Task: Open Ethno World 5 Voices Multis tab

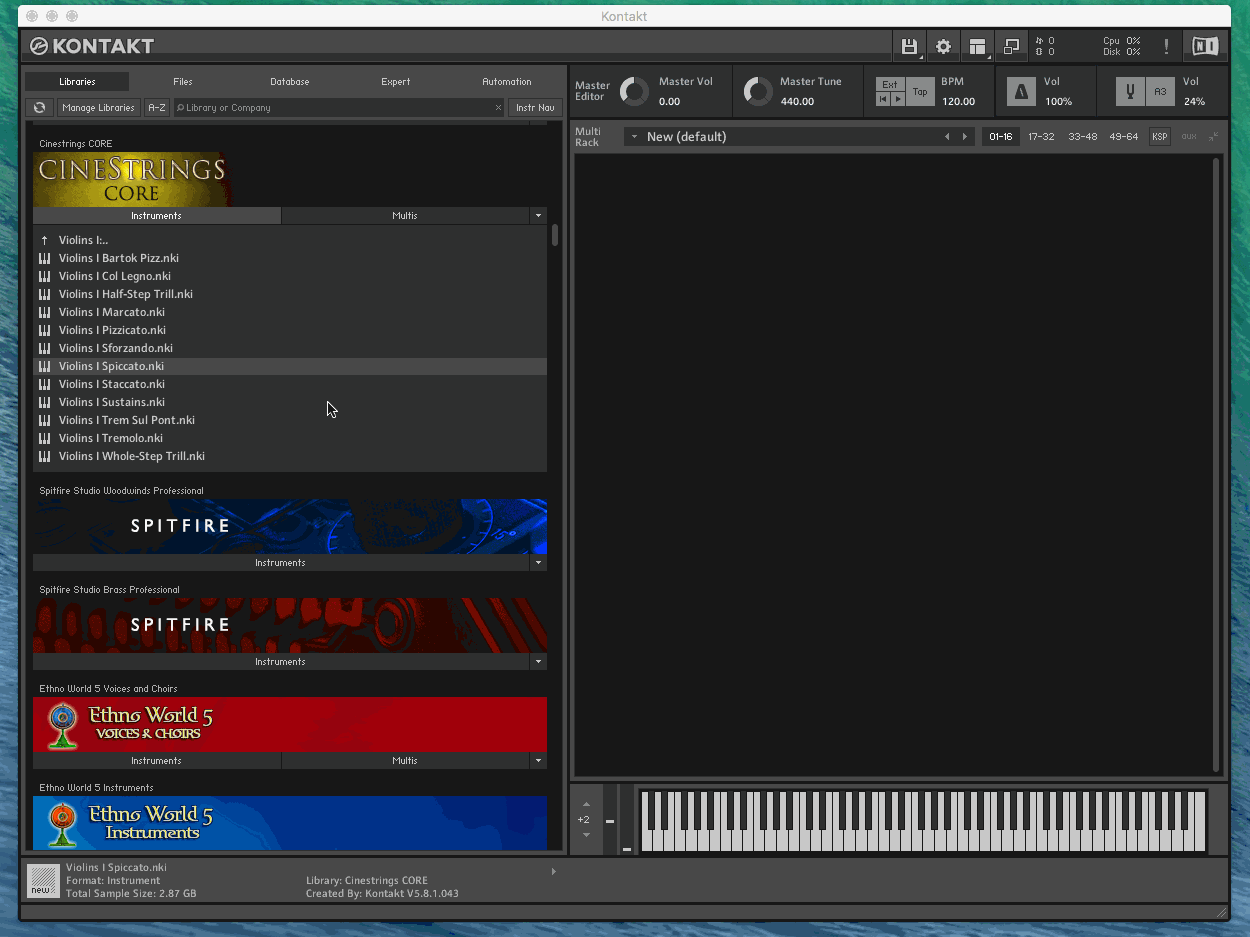Action: (405, 761)
